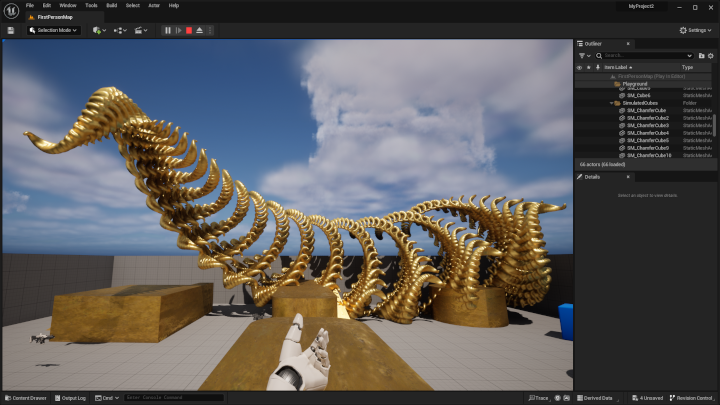The height and width of the screenshot is (405, 720).
Task: Click the Outliner search field
Action: (645, 55)
